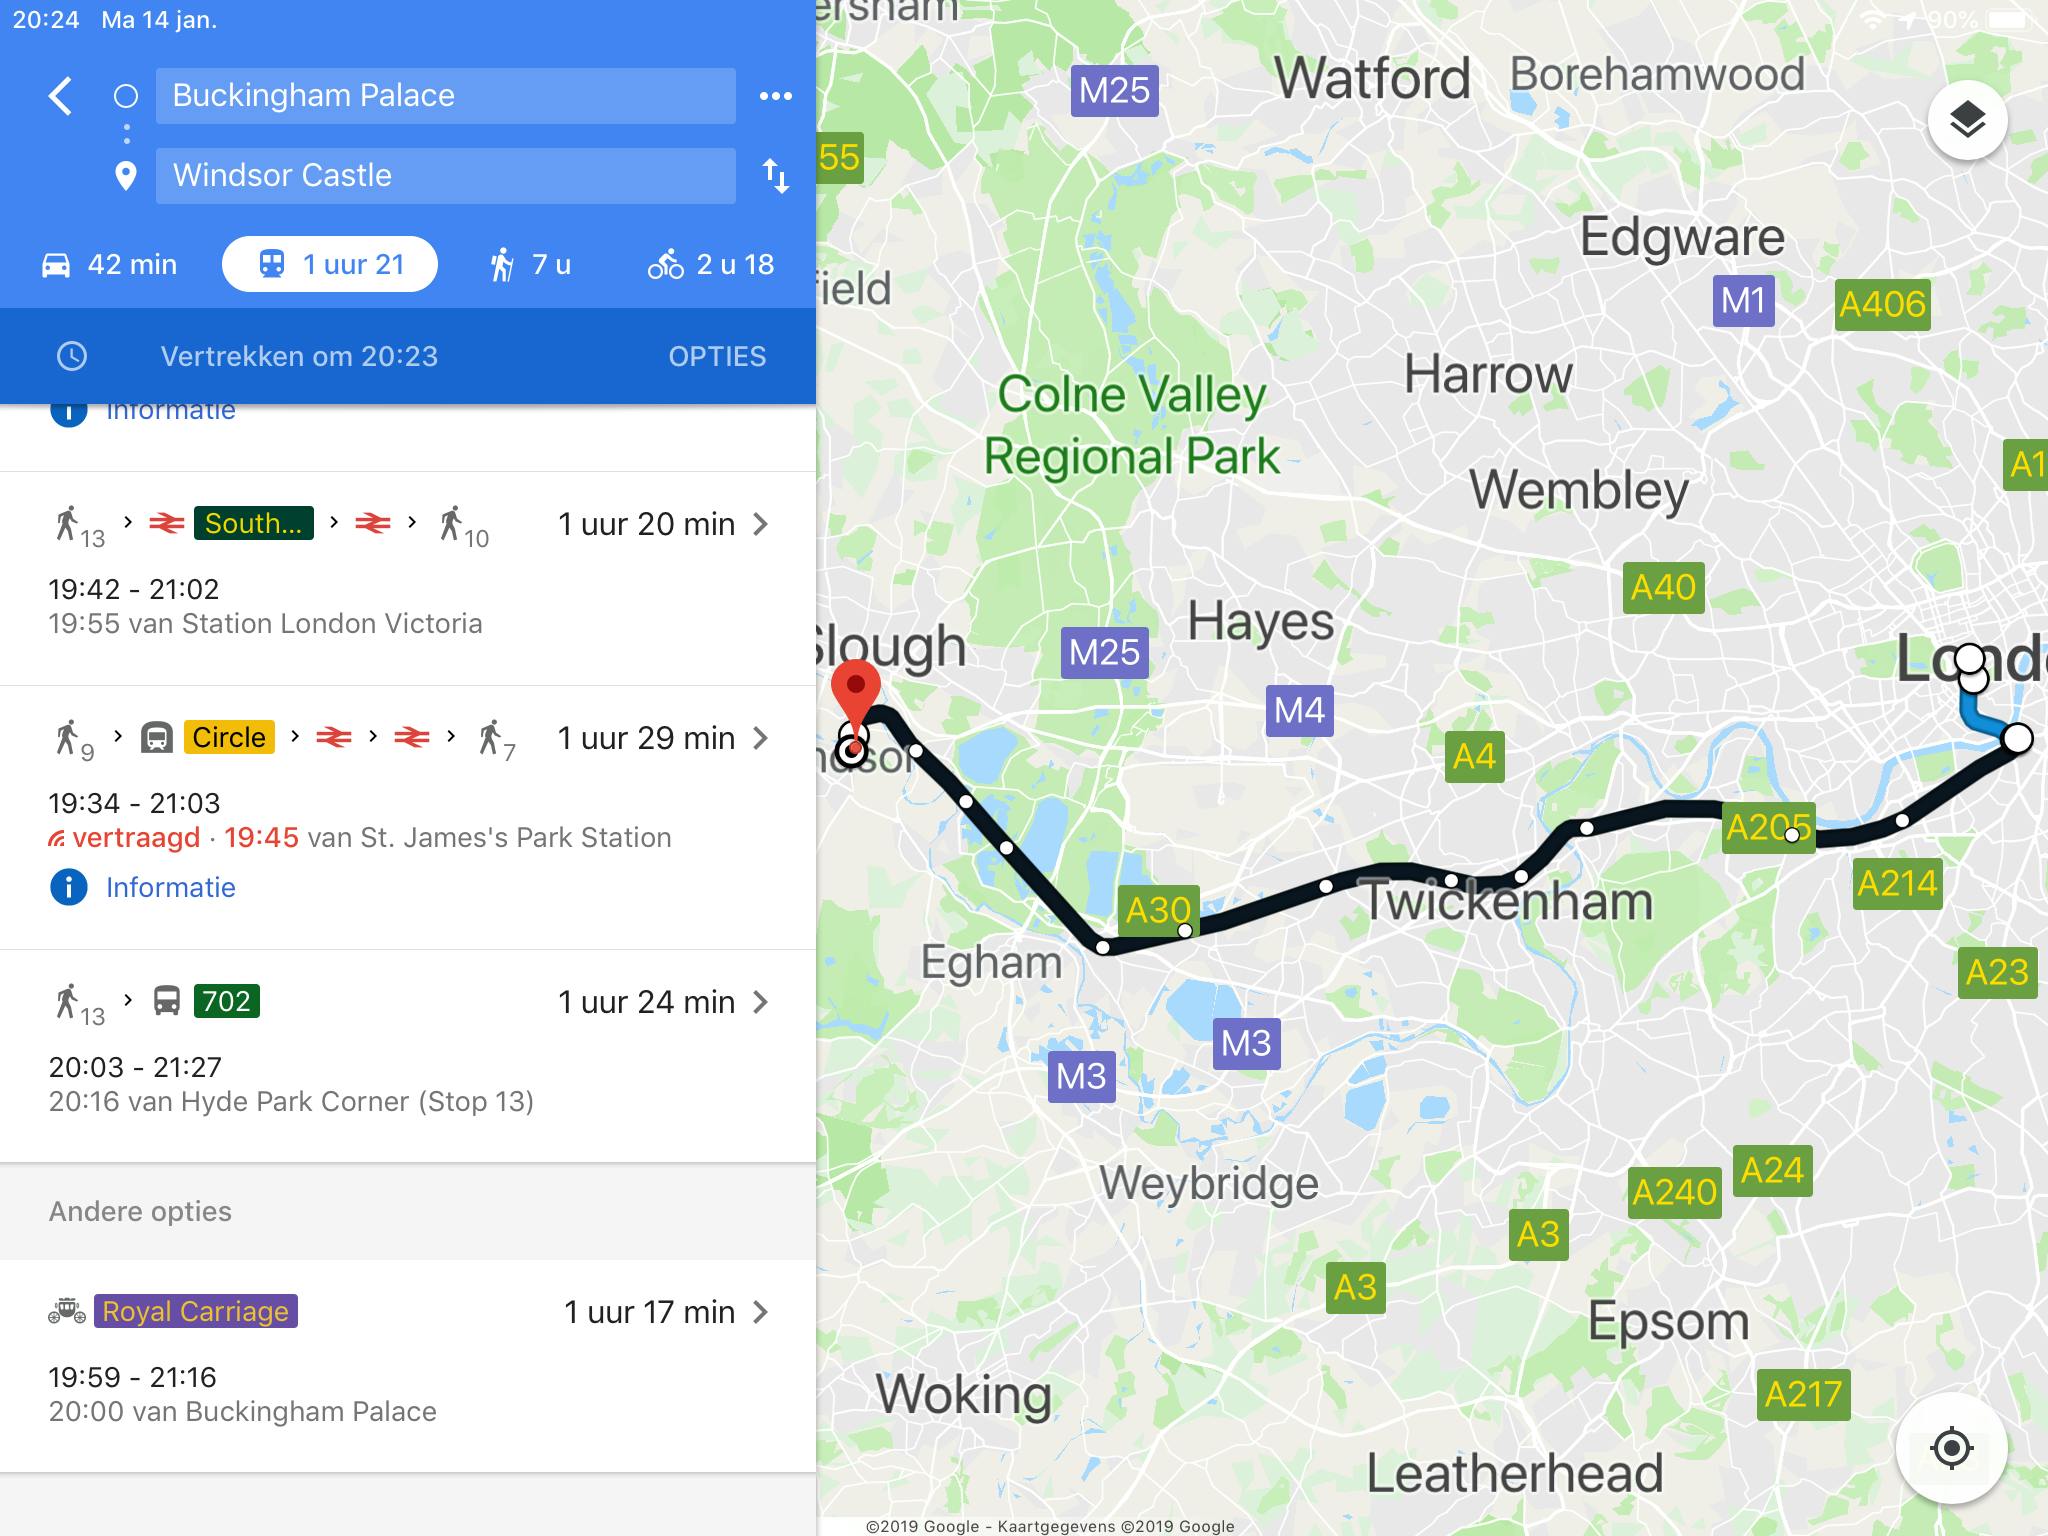Switch to walking mode, 7 u
2048x1536 pixels.
click(x=530, y=265)
